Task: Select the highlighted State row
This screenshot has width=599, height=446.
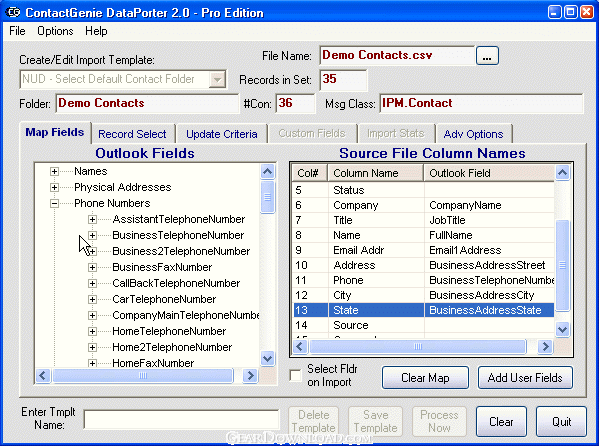Action: pos(423,310)
